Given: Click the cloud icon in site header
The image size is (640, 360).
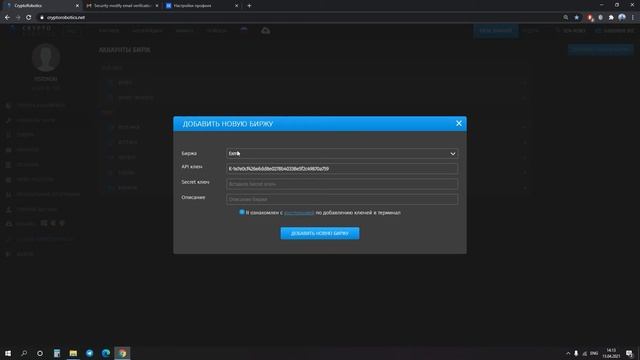Looking at the screenshot, I should point(265,31).
